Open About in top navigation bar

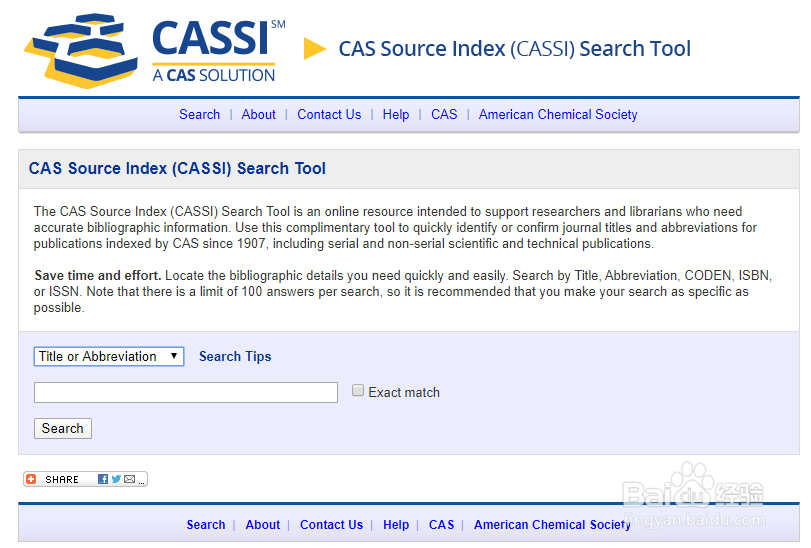pyautogui.click(x=259, y=114)
